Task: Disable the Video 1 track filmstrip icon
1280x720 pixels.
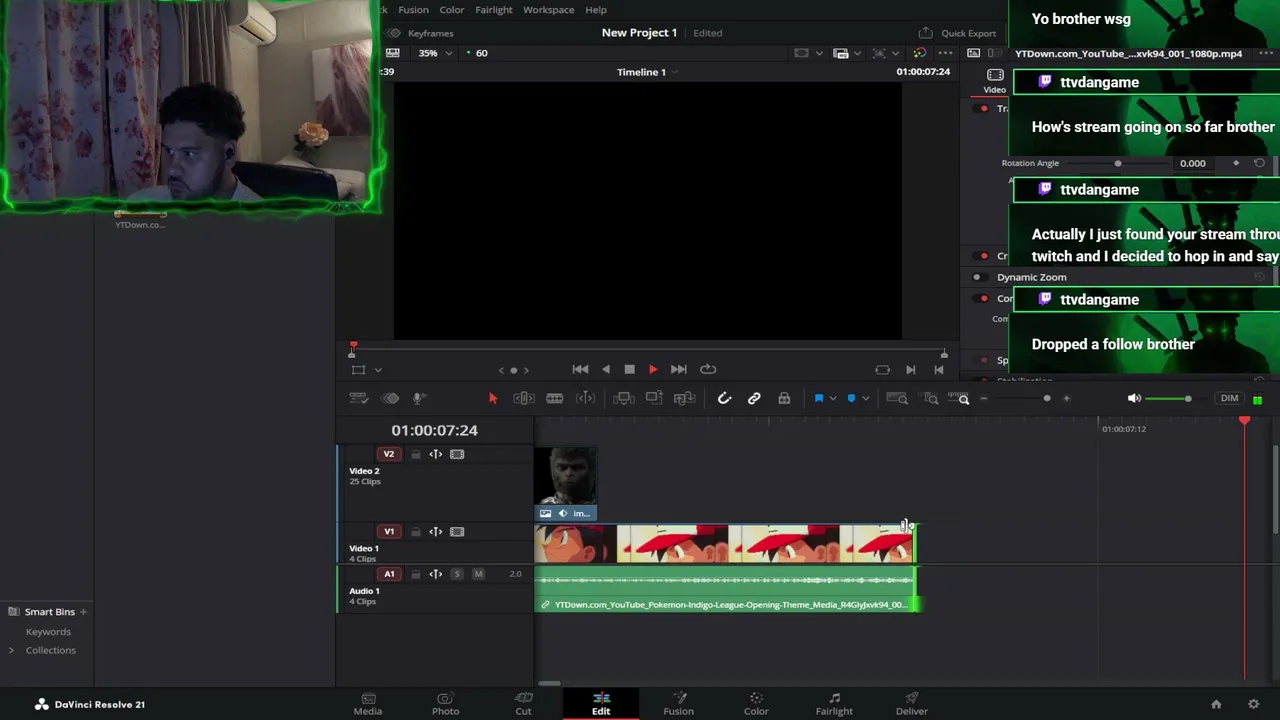Action: click(x=457, y=532)
